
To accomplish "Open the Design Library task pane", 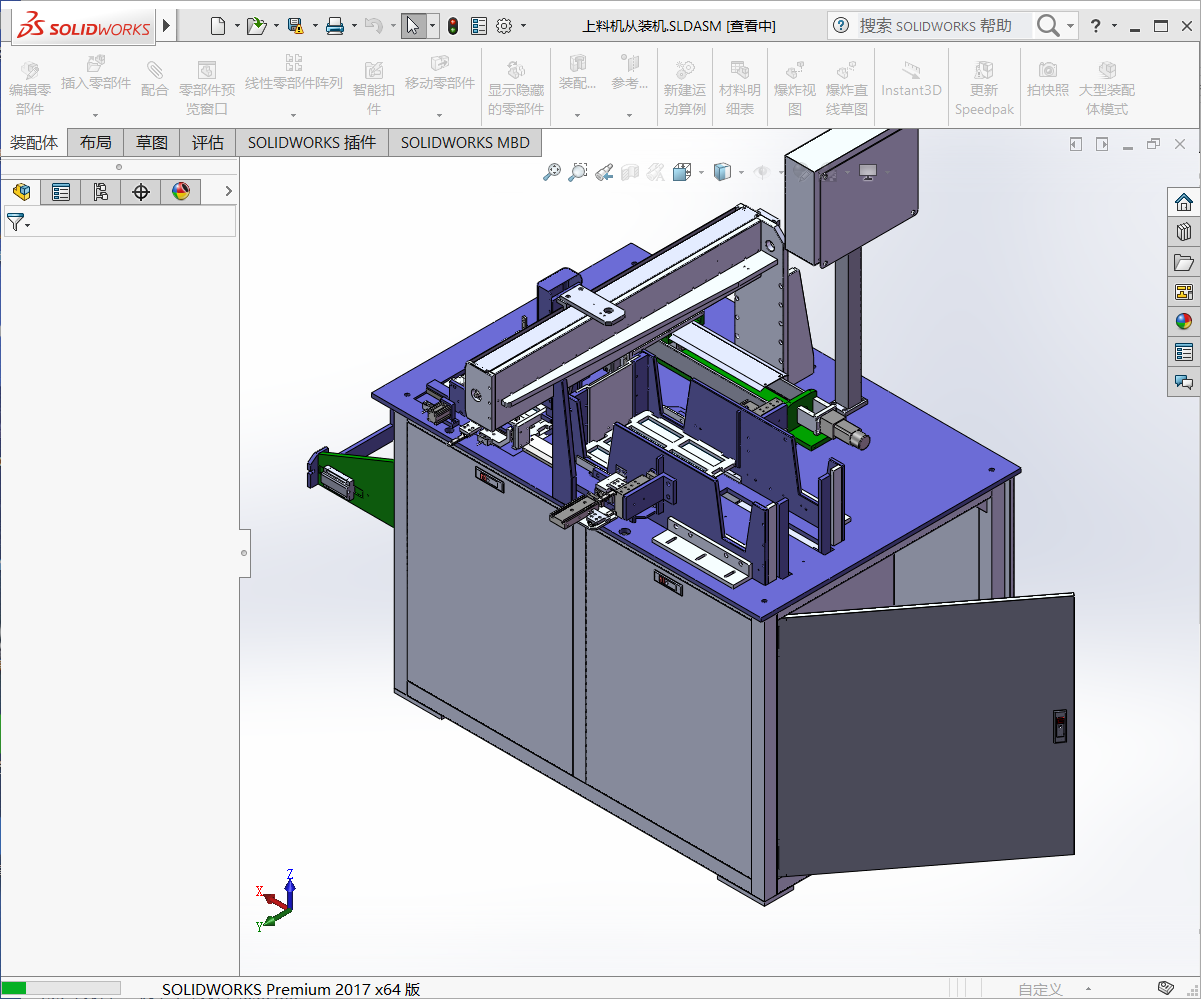I will click(x=1184, y=232).
